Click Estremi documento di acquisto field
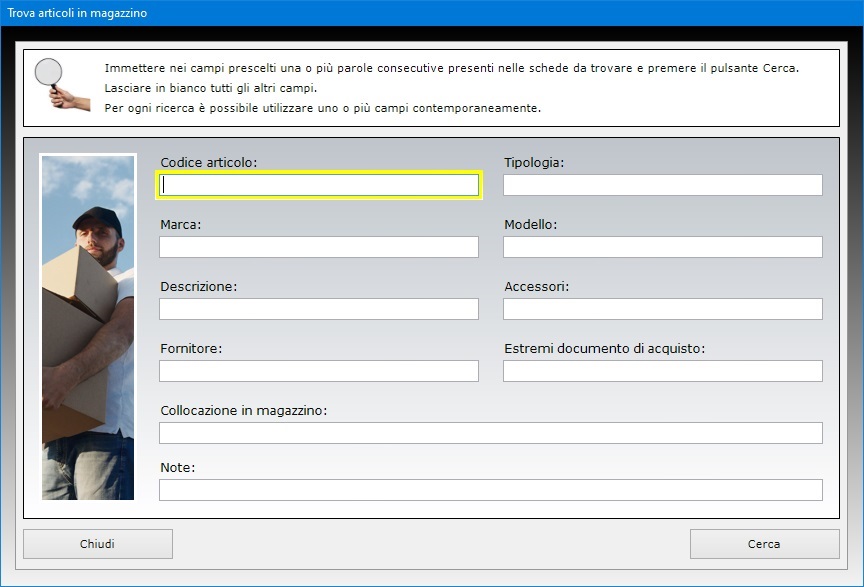The width and height of the screenshot is (864, 587). (663, 371)
